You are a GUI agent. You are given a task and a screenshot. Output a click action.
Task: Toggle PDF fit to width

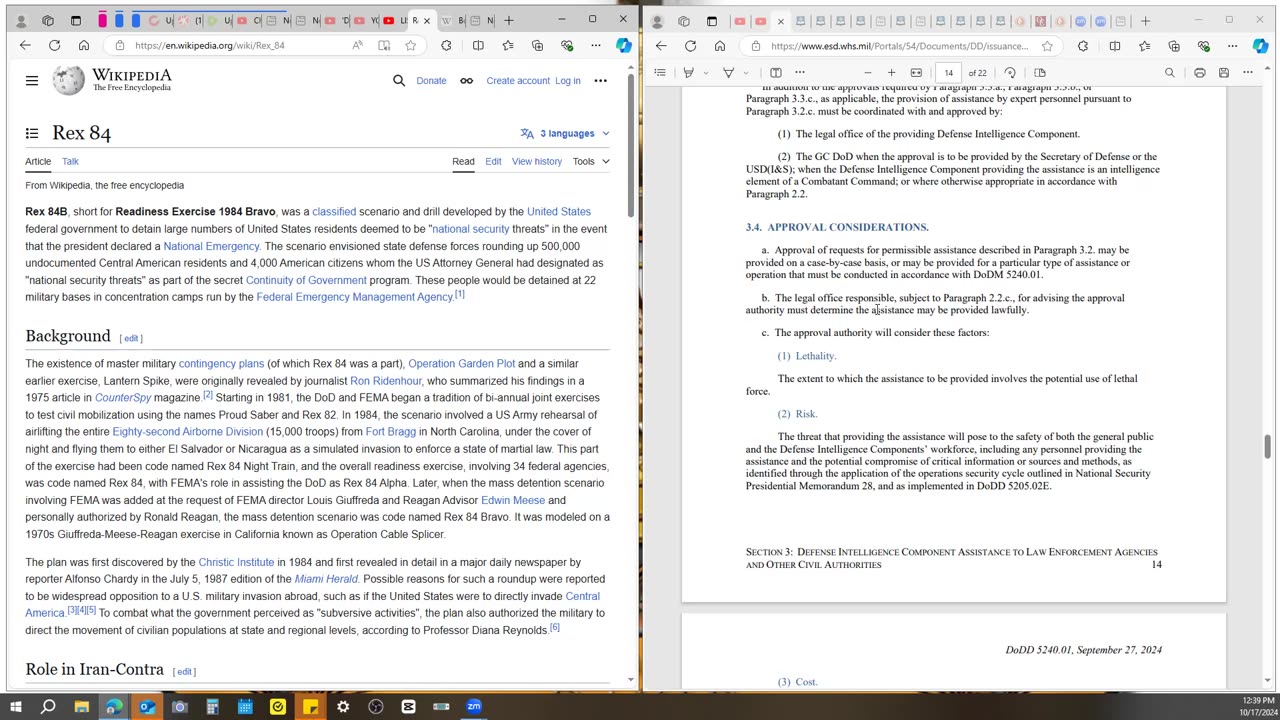pos(916,72)
